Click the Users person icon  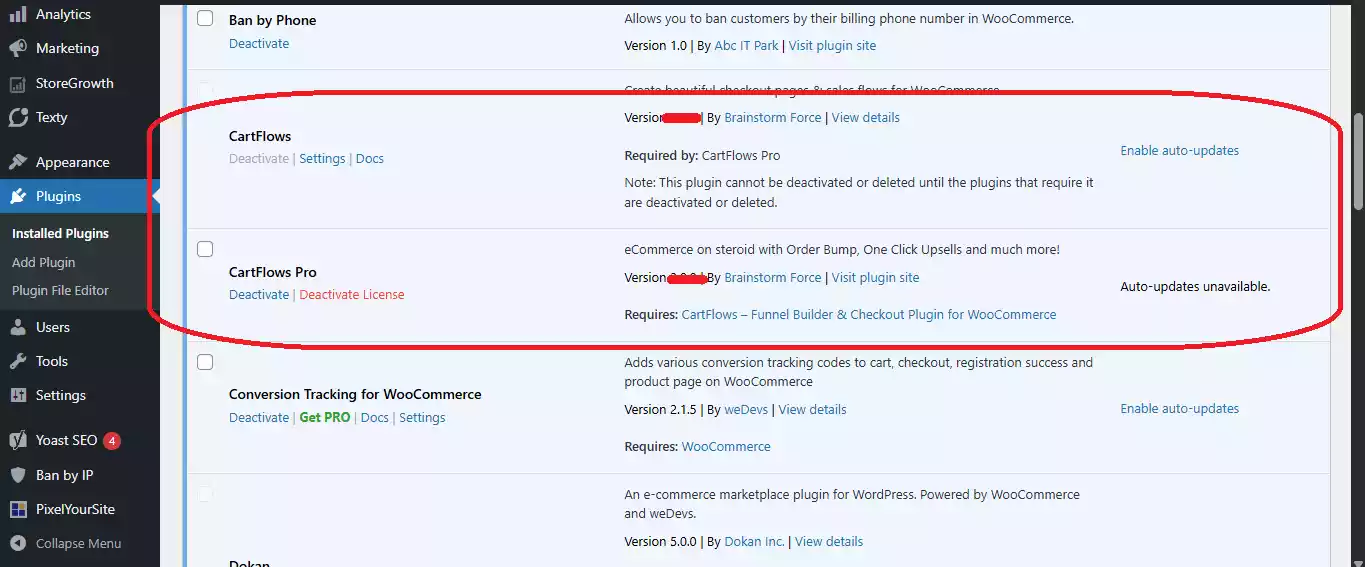click(18, 327)
